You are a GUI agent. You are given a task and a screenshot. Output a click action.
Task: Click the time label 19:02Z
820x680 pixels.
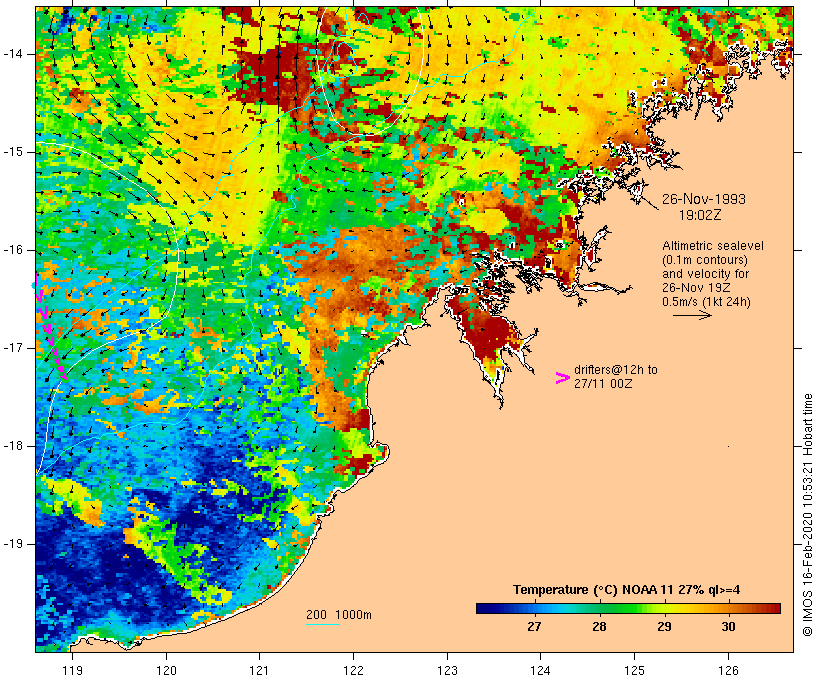click(x=700, y=215)
